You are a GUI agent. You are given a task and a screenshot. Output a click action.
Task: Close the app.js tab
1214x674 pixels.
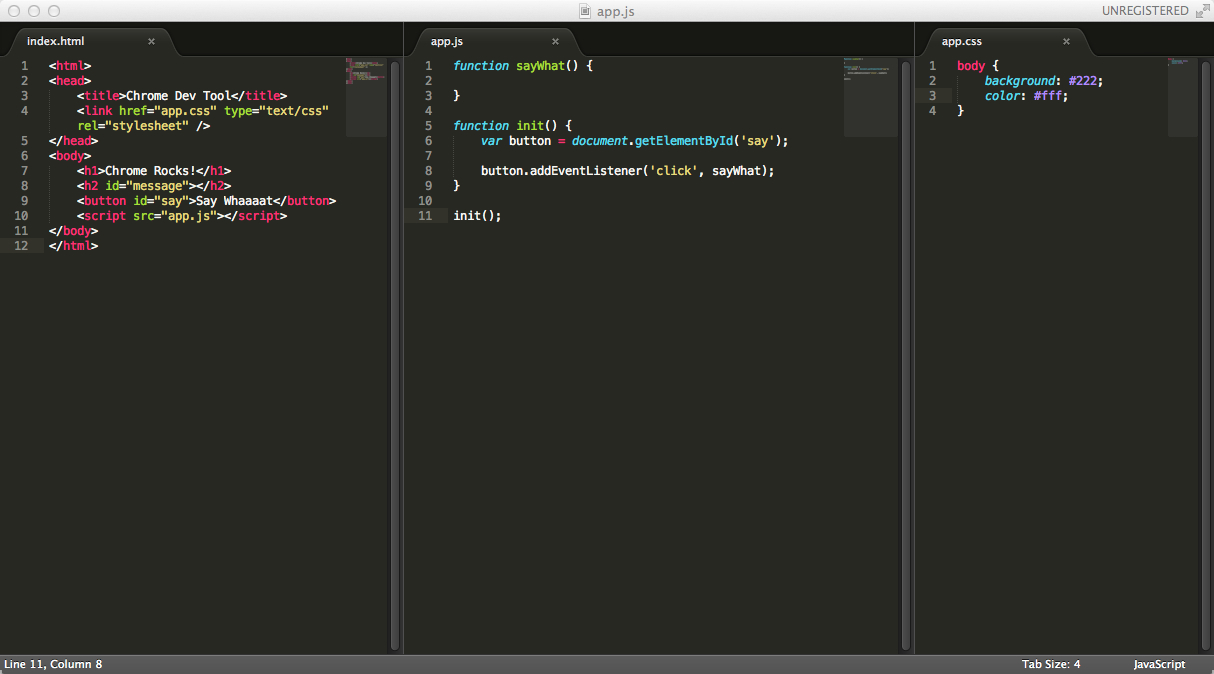[556, 42]
